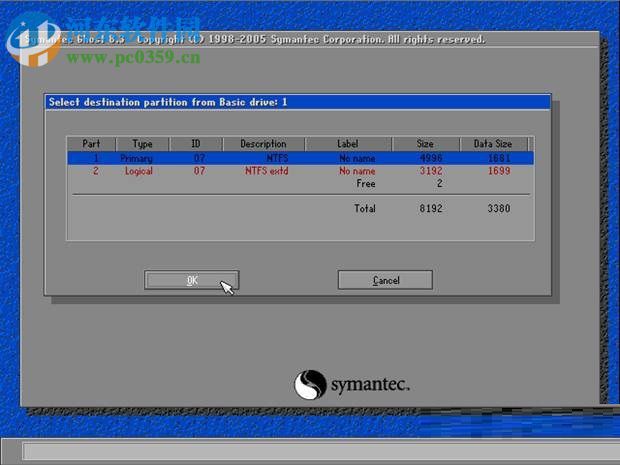Click the Total size value 8192
The image size is (620, 465).
(x=431, y=208)
